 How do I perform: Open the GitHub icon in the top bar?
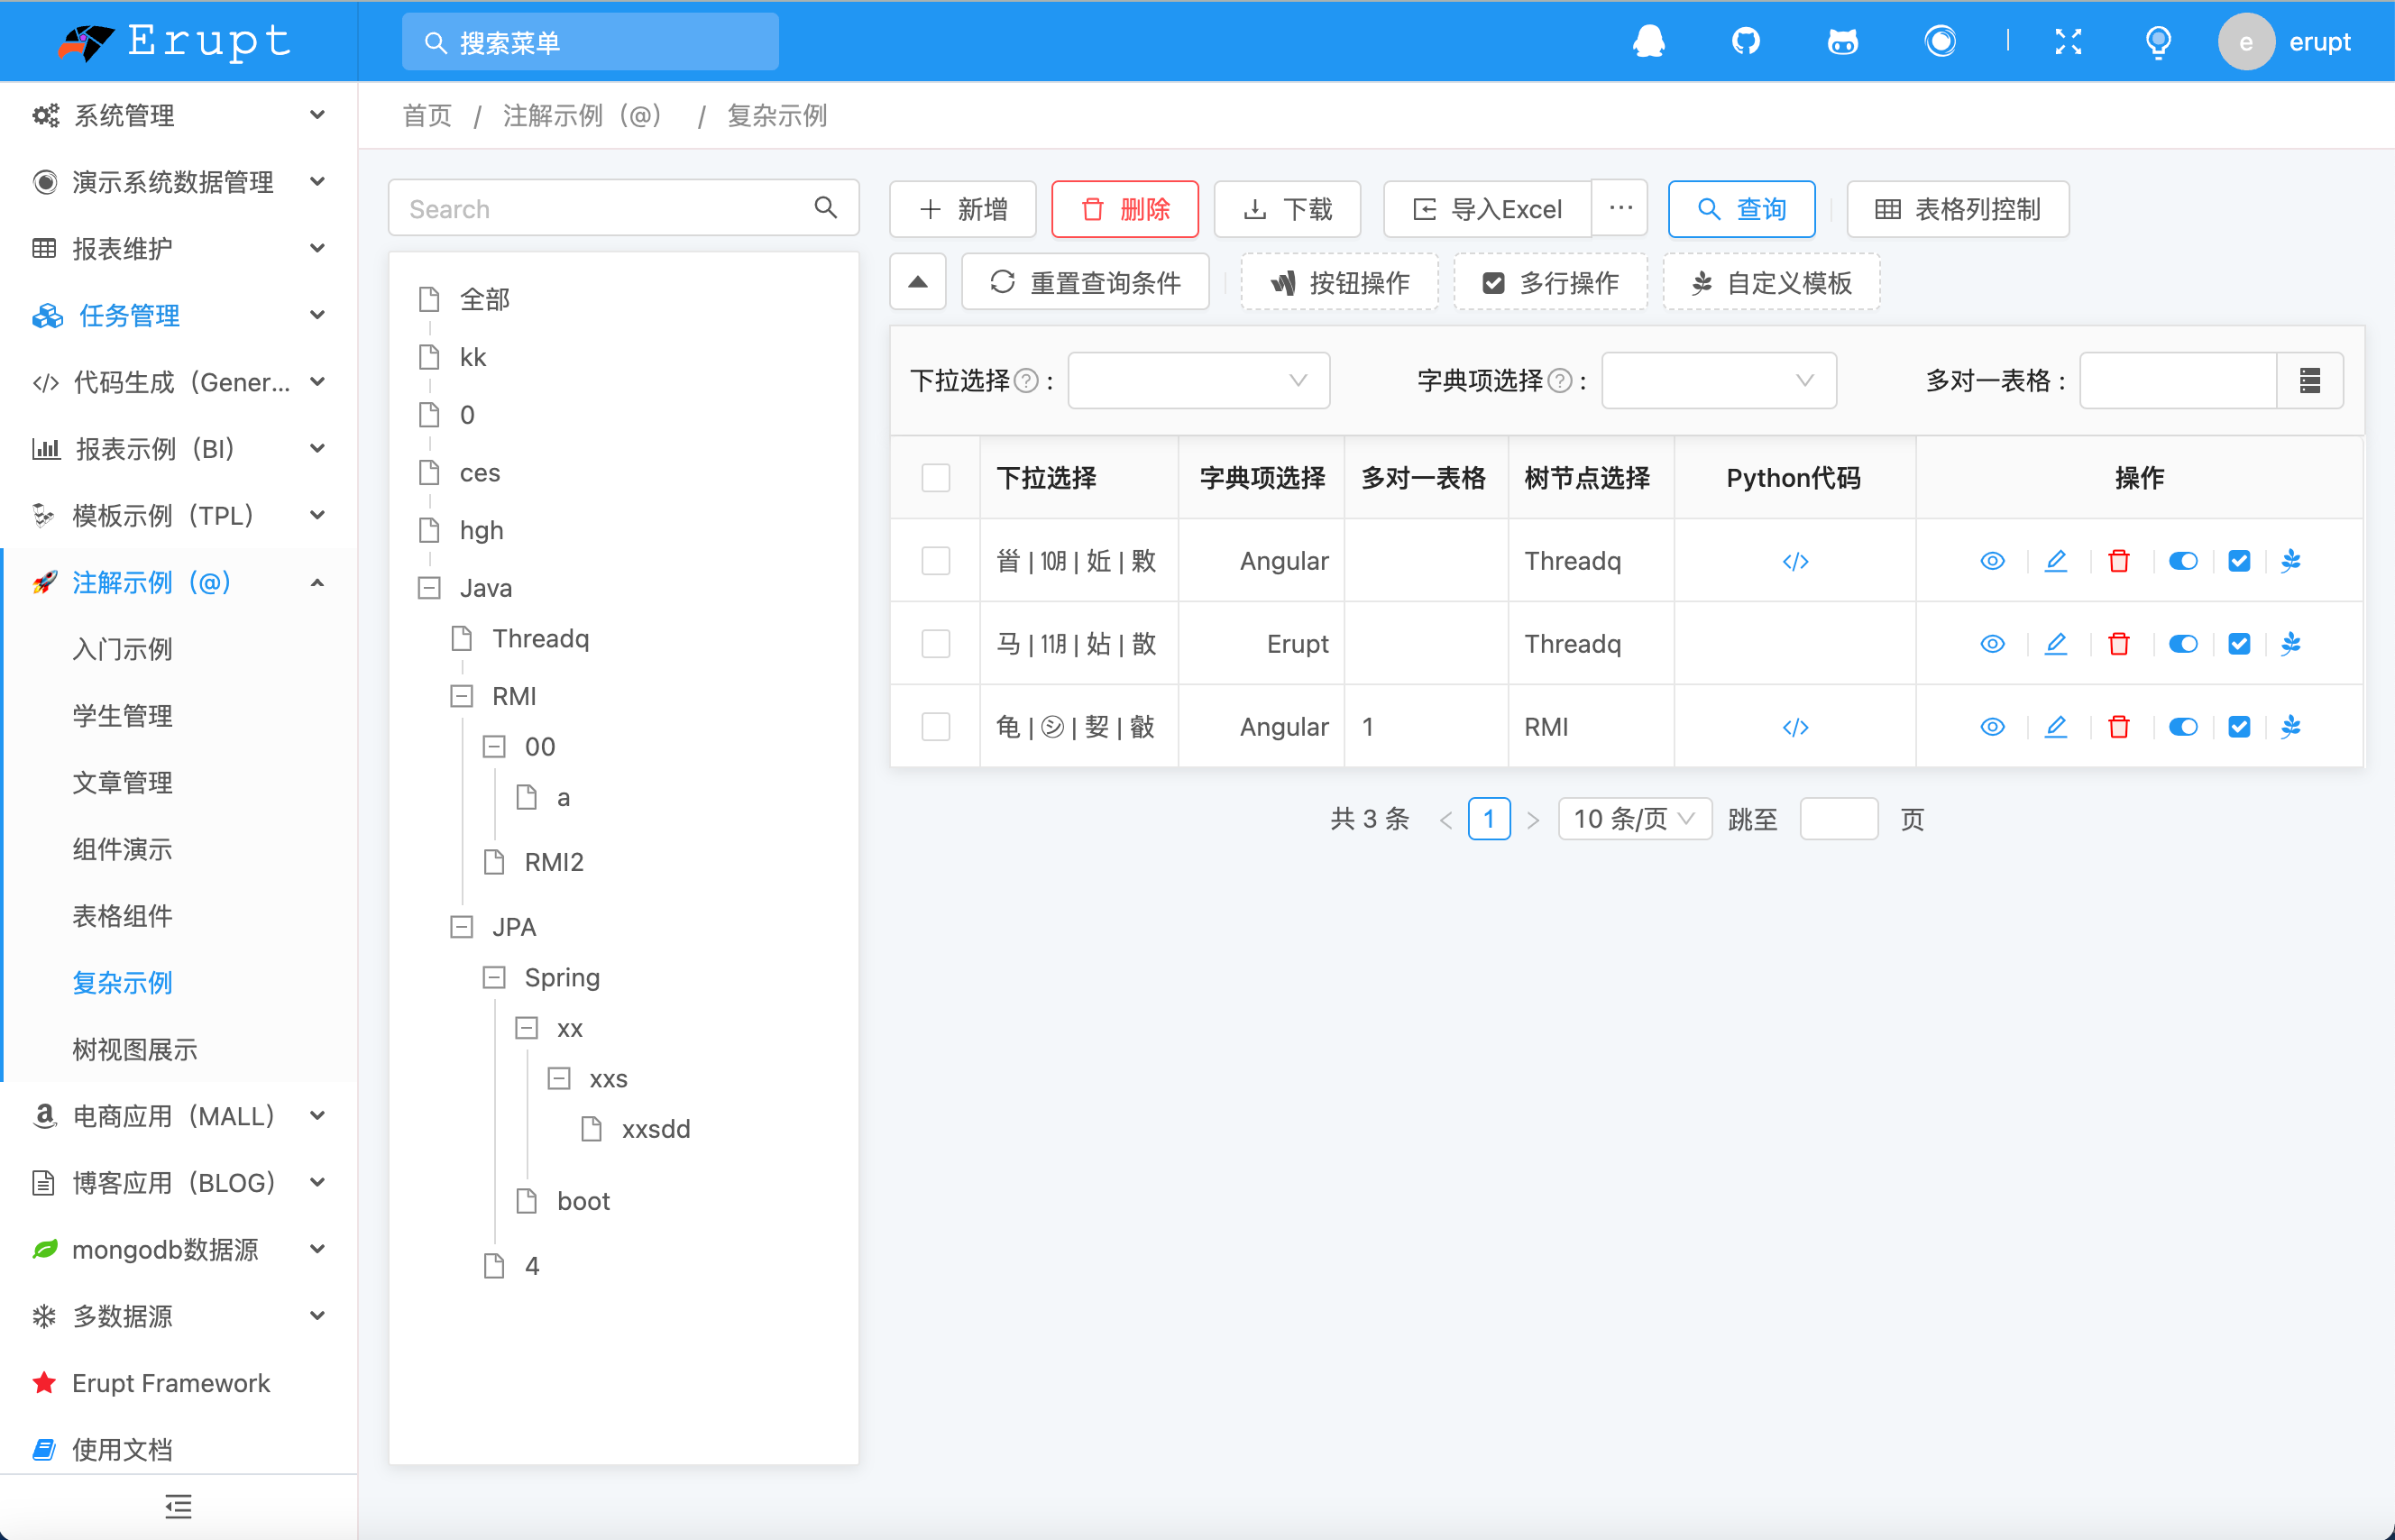pos(1746,41)
